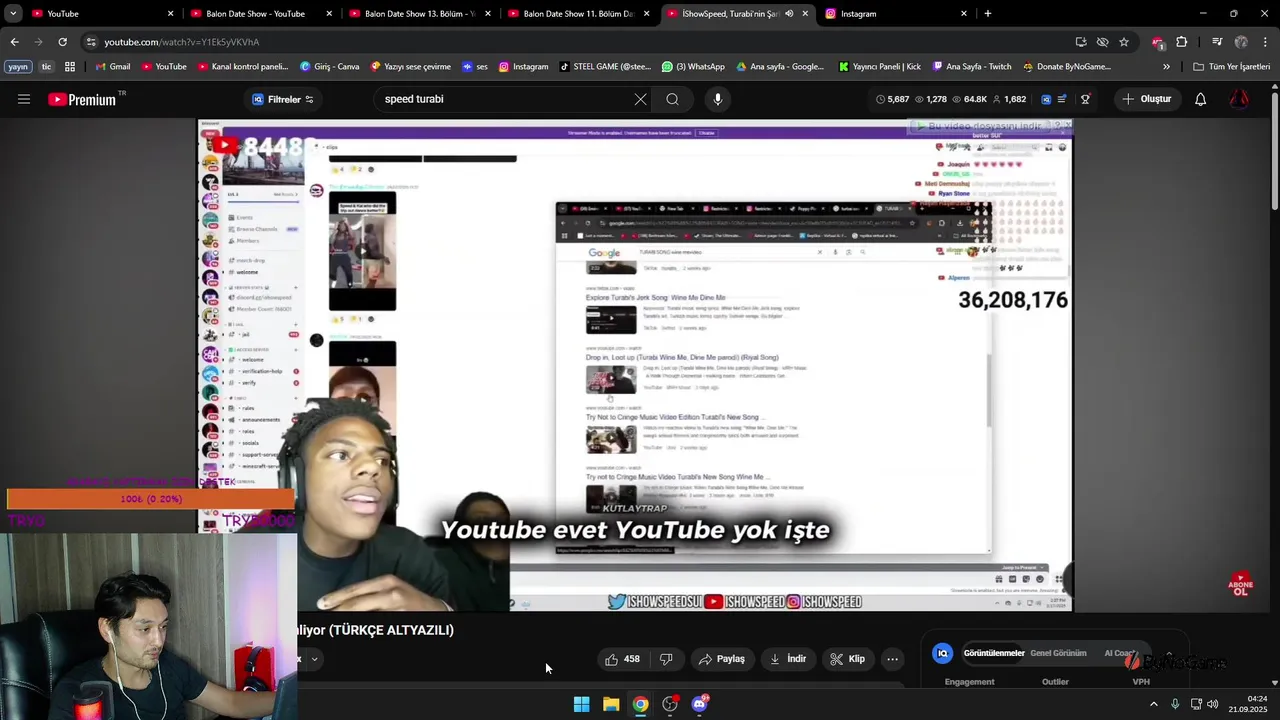1280x720 pixels.
Task: Select the AI Coach tab
Action: click(x=1120, y=653)
